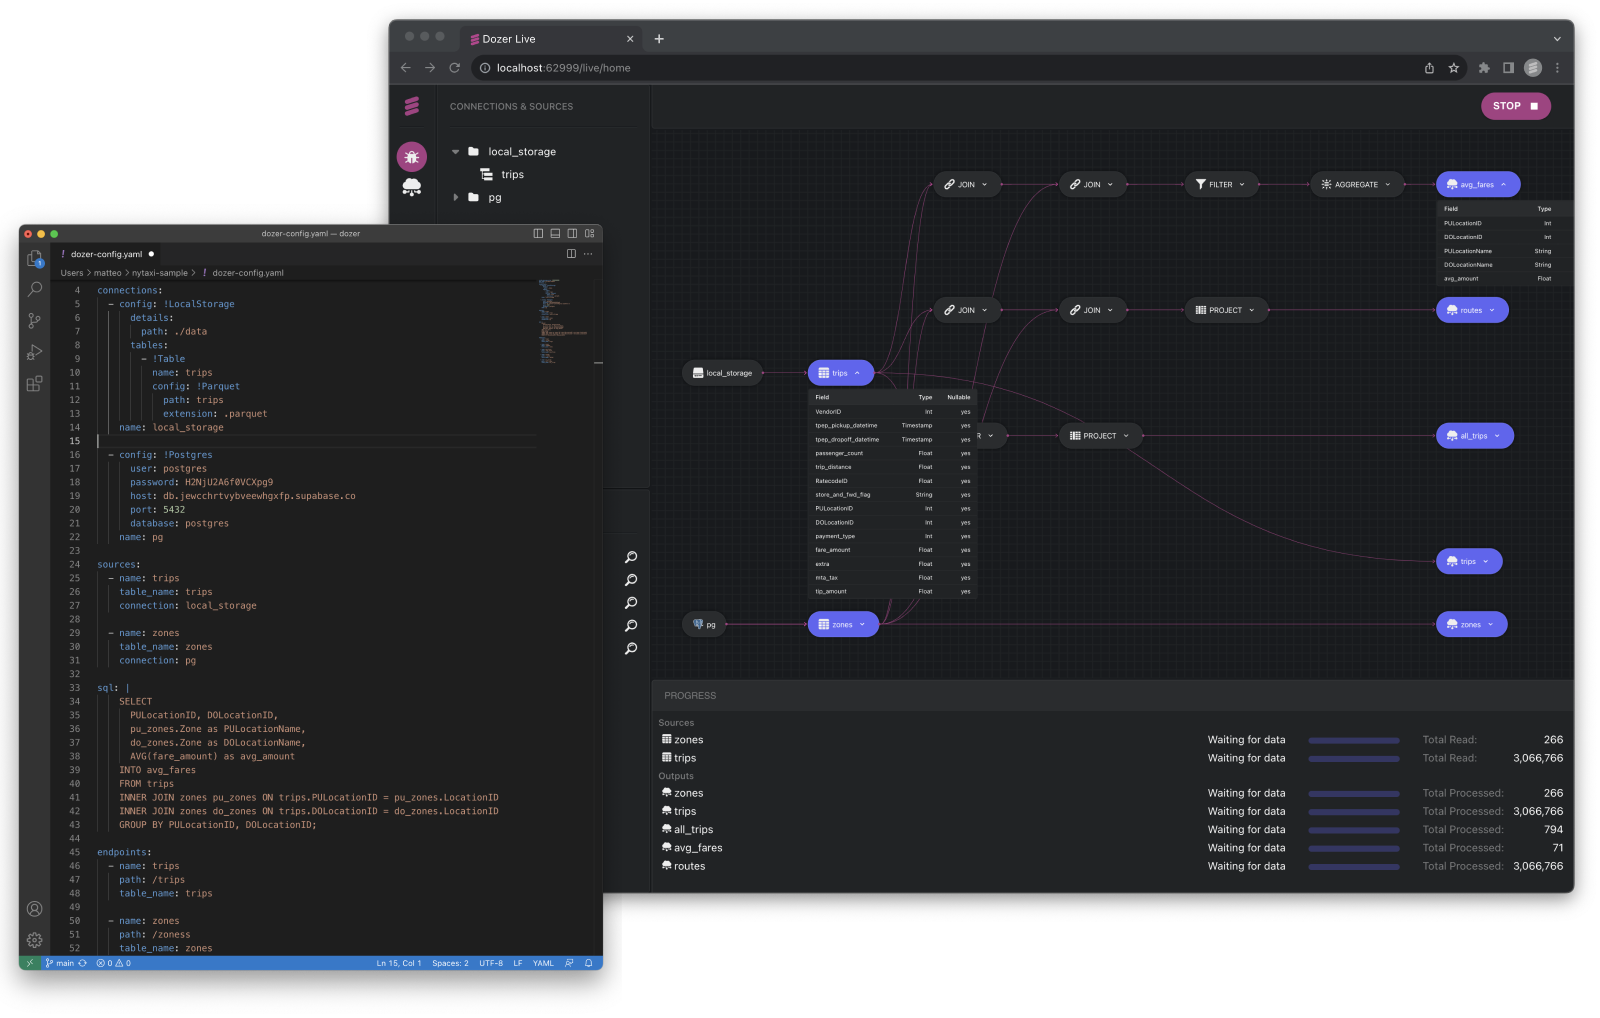Open a new browser tab

[x=659, y=39]
